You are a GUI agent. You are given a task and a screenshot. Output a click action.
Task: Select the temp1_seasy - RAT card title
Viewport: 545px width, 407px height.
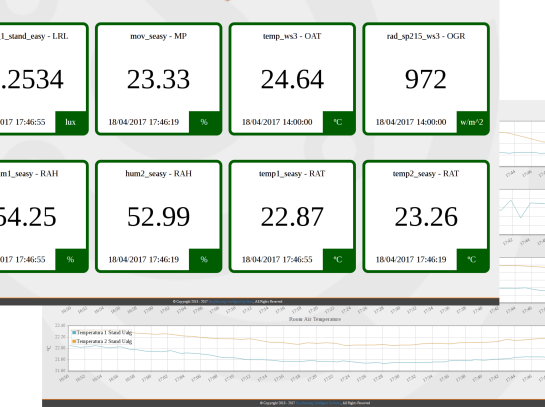[x=292, y=173]
